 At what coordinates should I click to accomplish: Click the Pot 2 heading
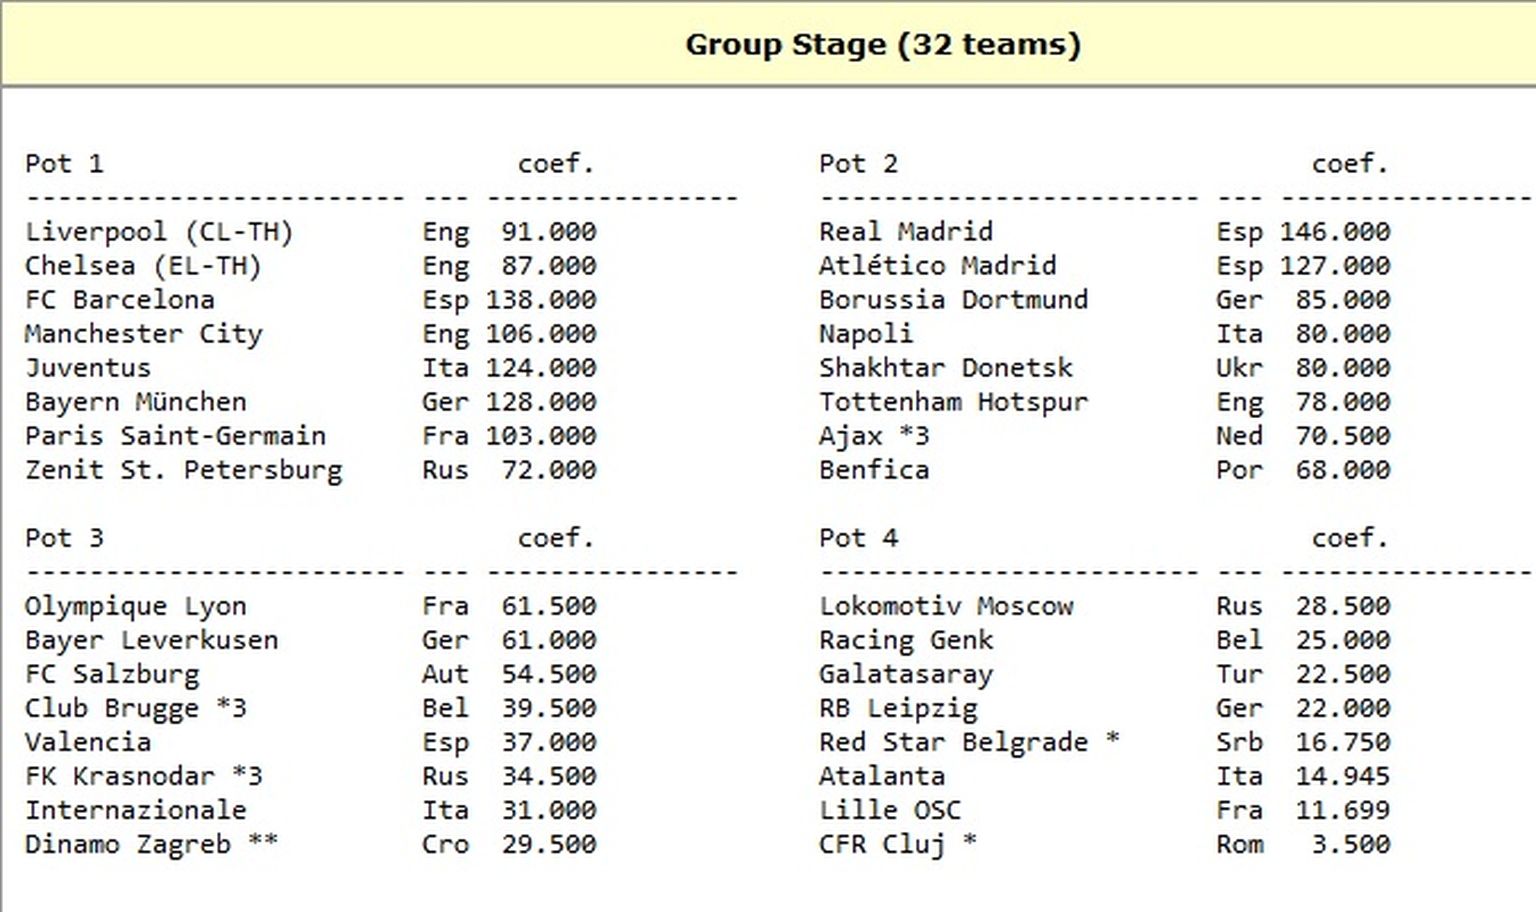(x=858, y=164)
